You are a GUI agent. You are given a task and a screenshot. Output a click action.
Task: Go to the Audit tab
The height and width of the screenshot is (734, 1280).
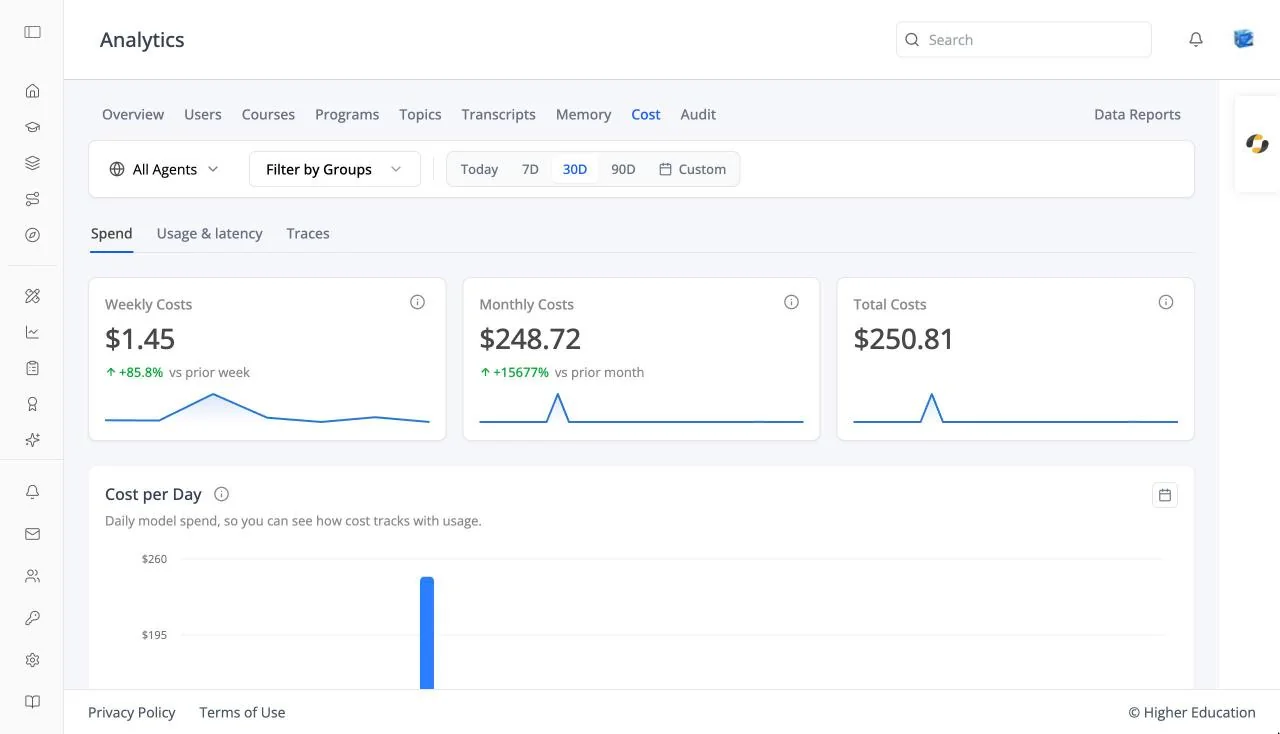pyautogui.click(x=698, y=114)
